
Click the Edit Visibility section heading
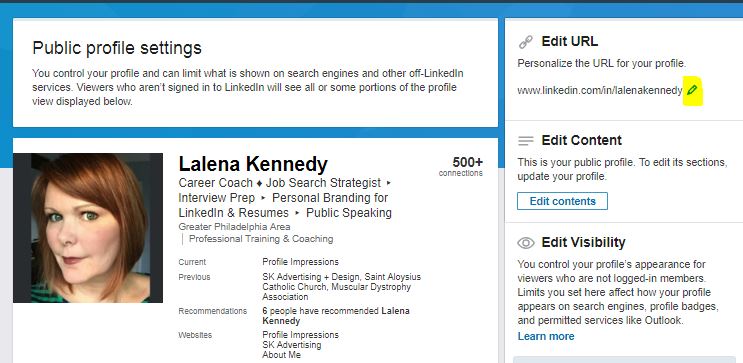point(583,242)
